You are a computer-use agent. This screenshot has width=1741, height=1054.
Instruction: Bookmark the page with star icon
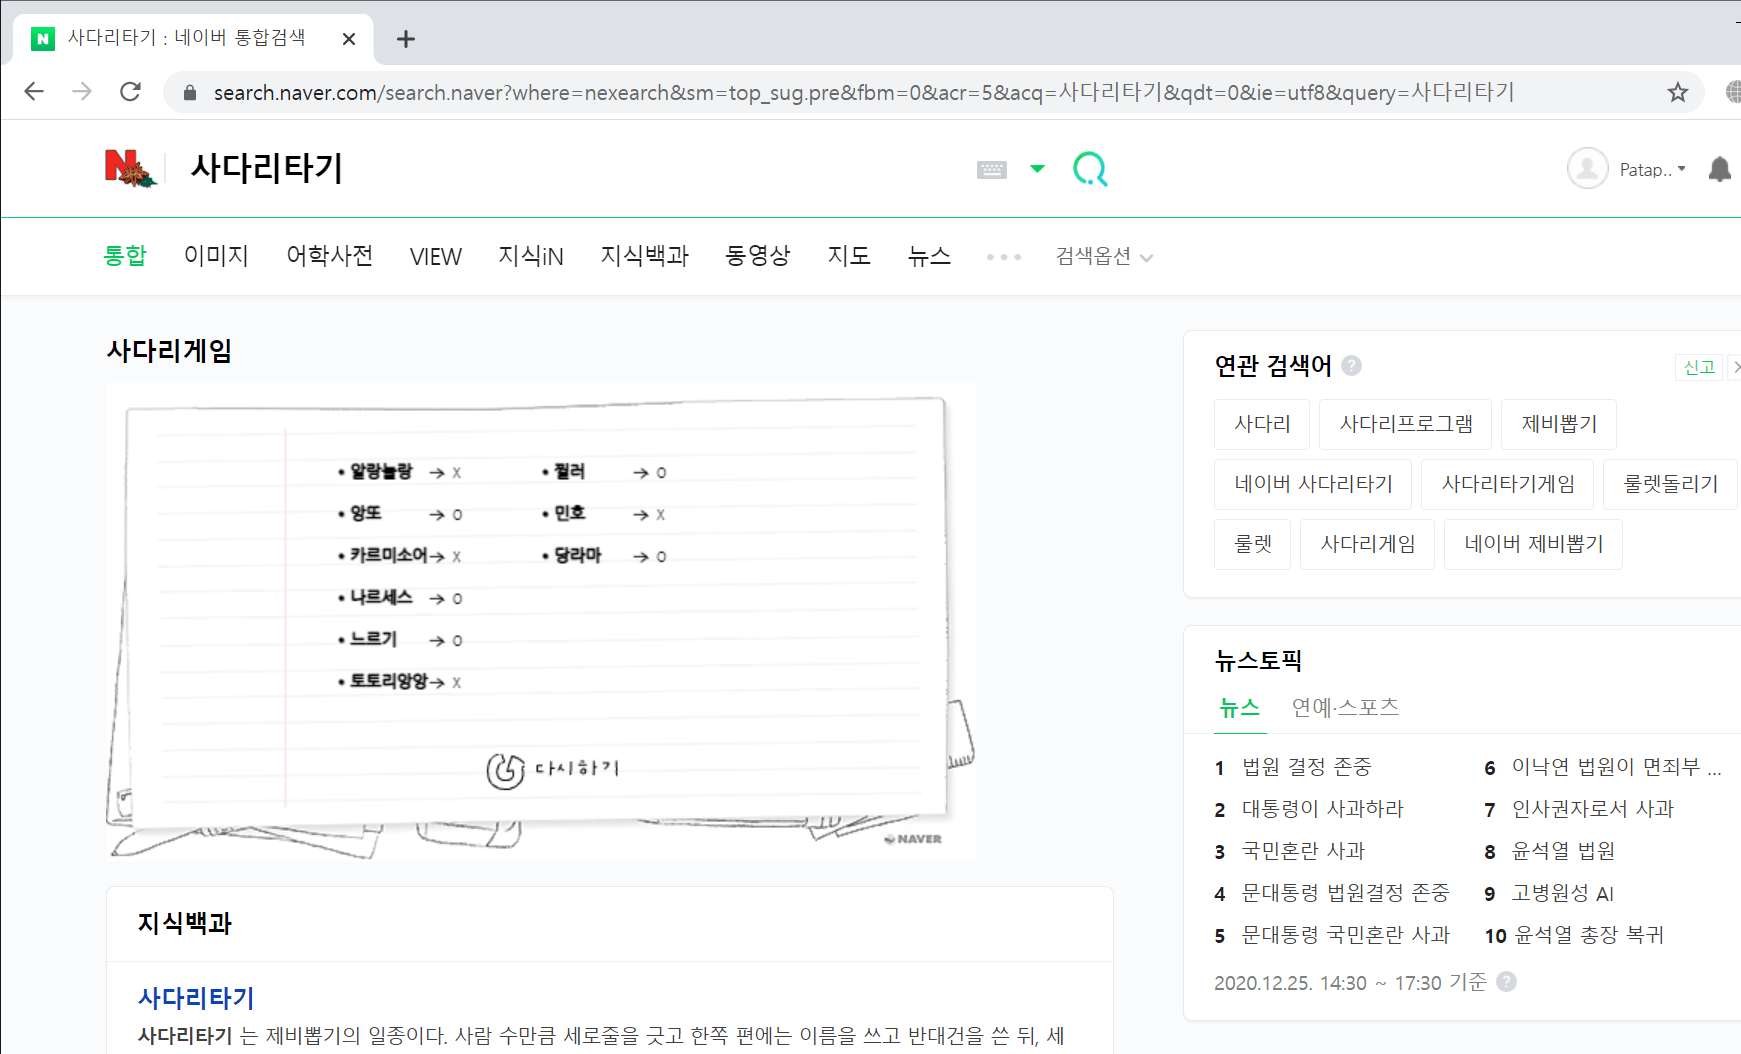tap(1678, 92)
